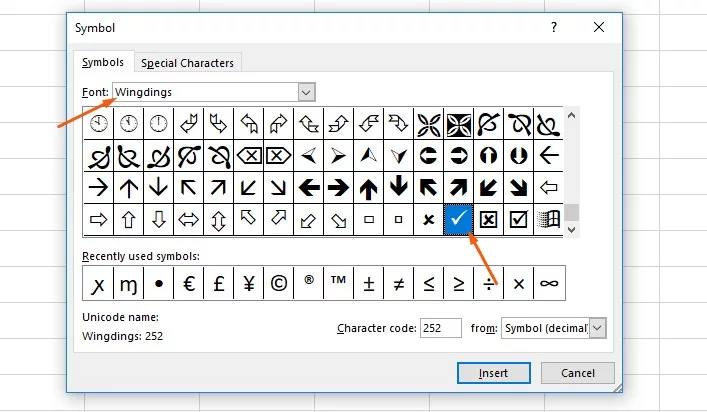Pick the euro sign from recent symbols

189,283
